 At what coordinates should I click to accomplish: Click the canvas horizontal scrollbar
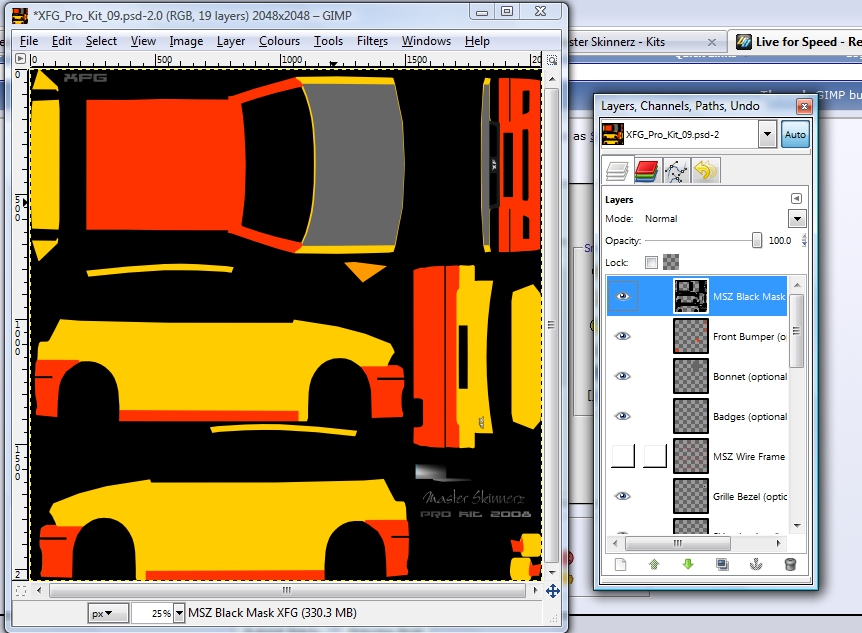coord(287,591)
